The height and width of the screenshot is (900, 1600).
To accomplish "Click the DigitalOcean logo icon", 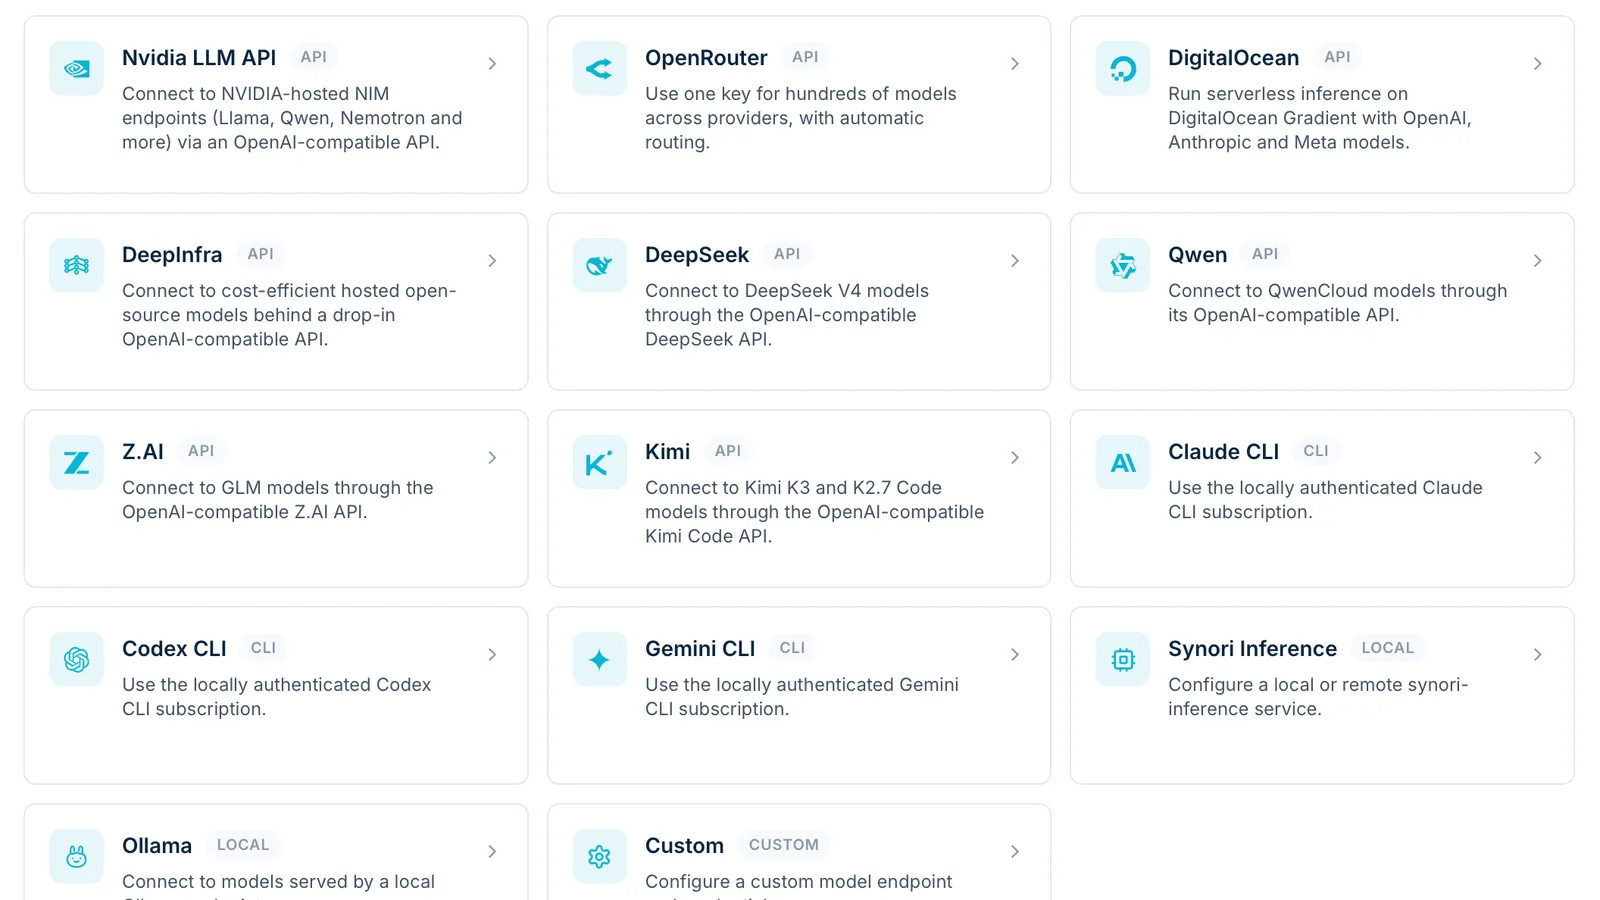I will coord(1123,68).
